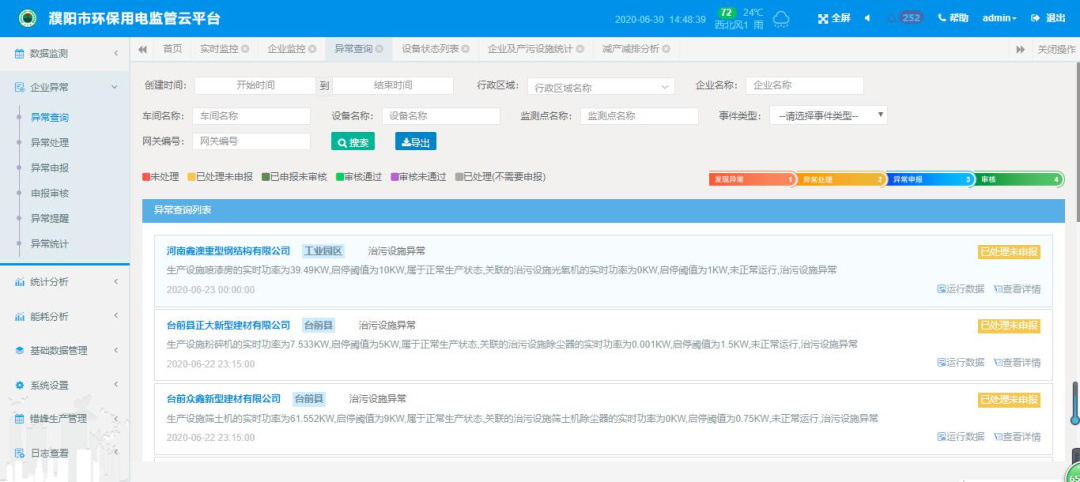Expand the 系统设置 sidebar menu
Image resolution: width=1080 pixels, height=482 pixels.
(x=65, y=385)
